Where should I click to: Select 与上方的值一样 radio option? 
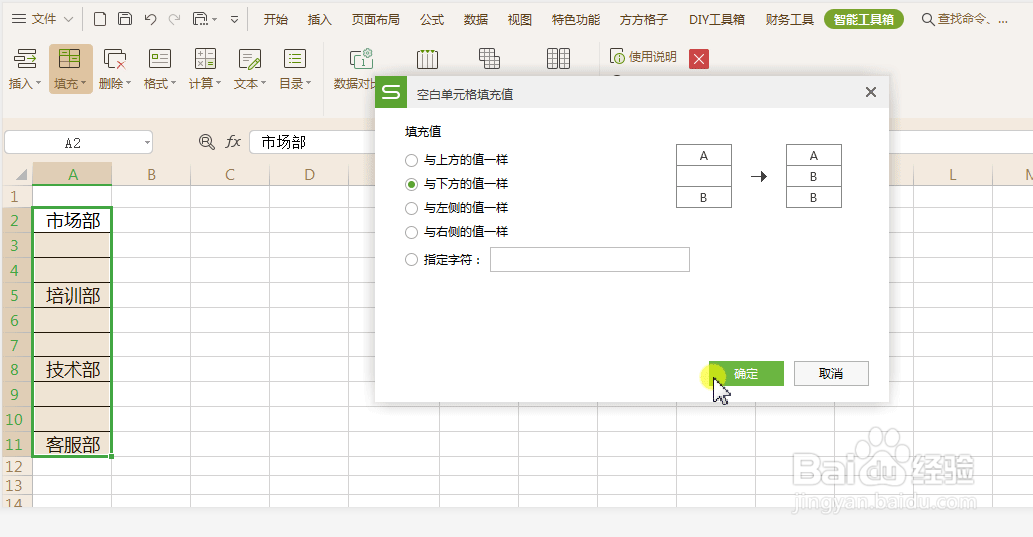pyautogui.click(x=411, y=160)
